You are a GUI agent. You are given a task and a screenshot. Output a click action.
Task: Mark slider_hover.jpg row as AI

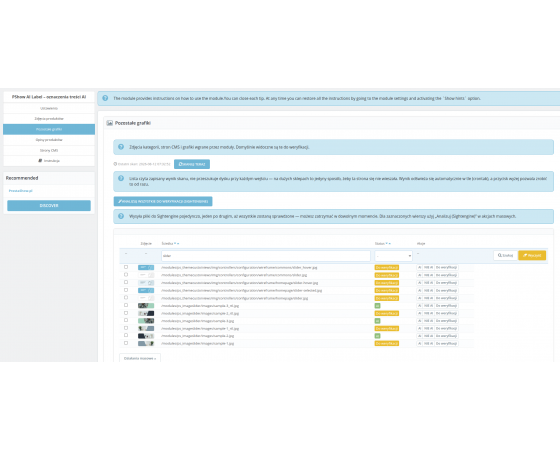coord(419,268)
